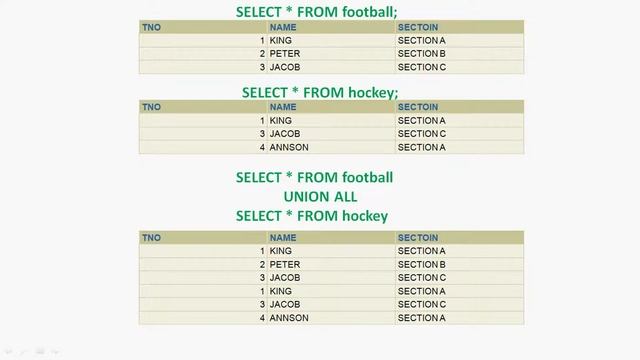Select PETER in the UNION ALL result table
The image size is (640, 360).
coord(285,264)
